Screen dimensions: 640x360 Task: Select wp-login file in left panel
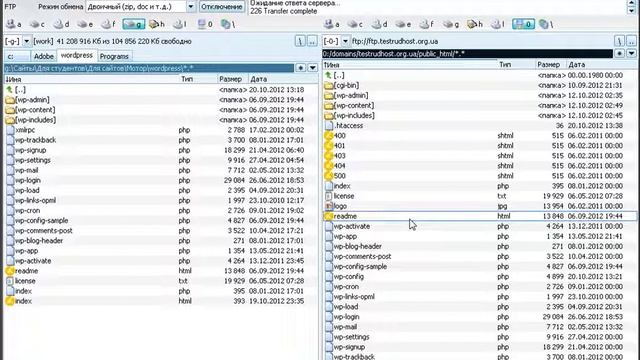(161, 180)
